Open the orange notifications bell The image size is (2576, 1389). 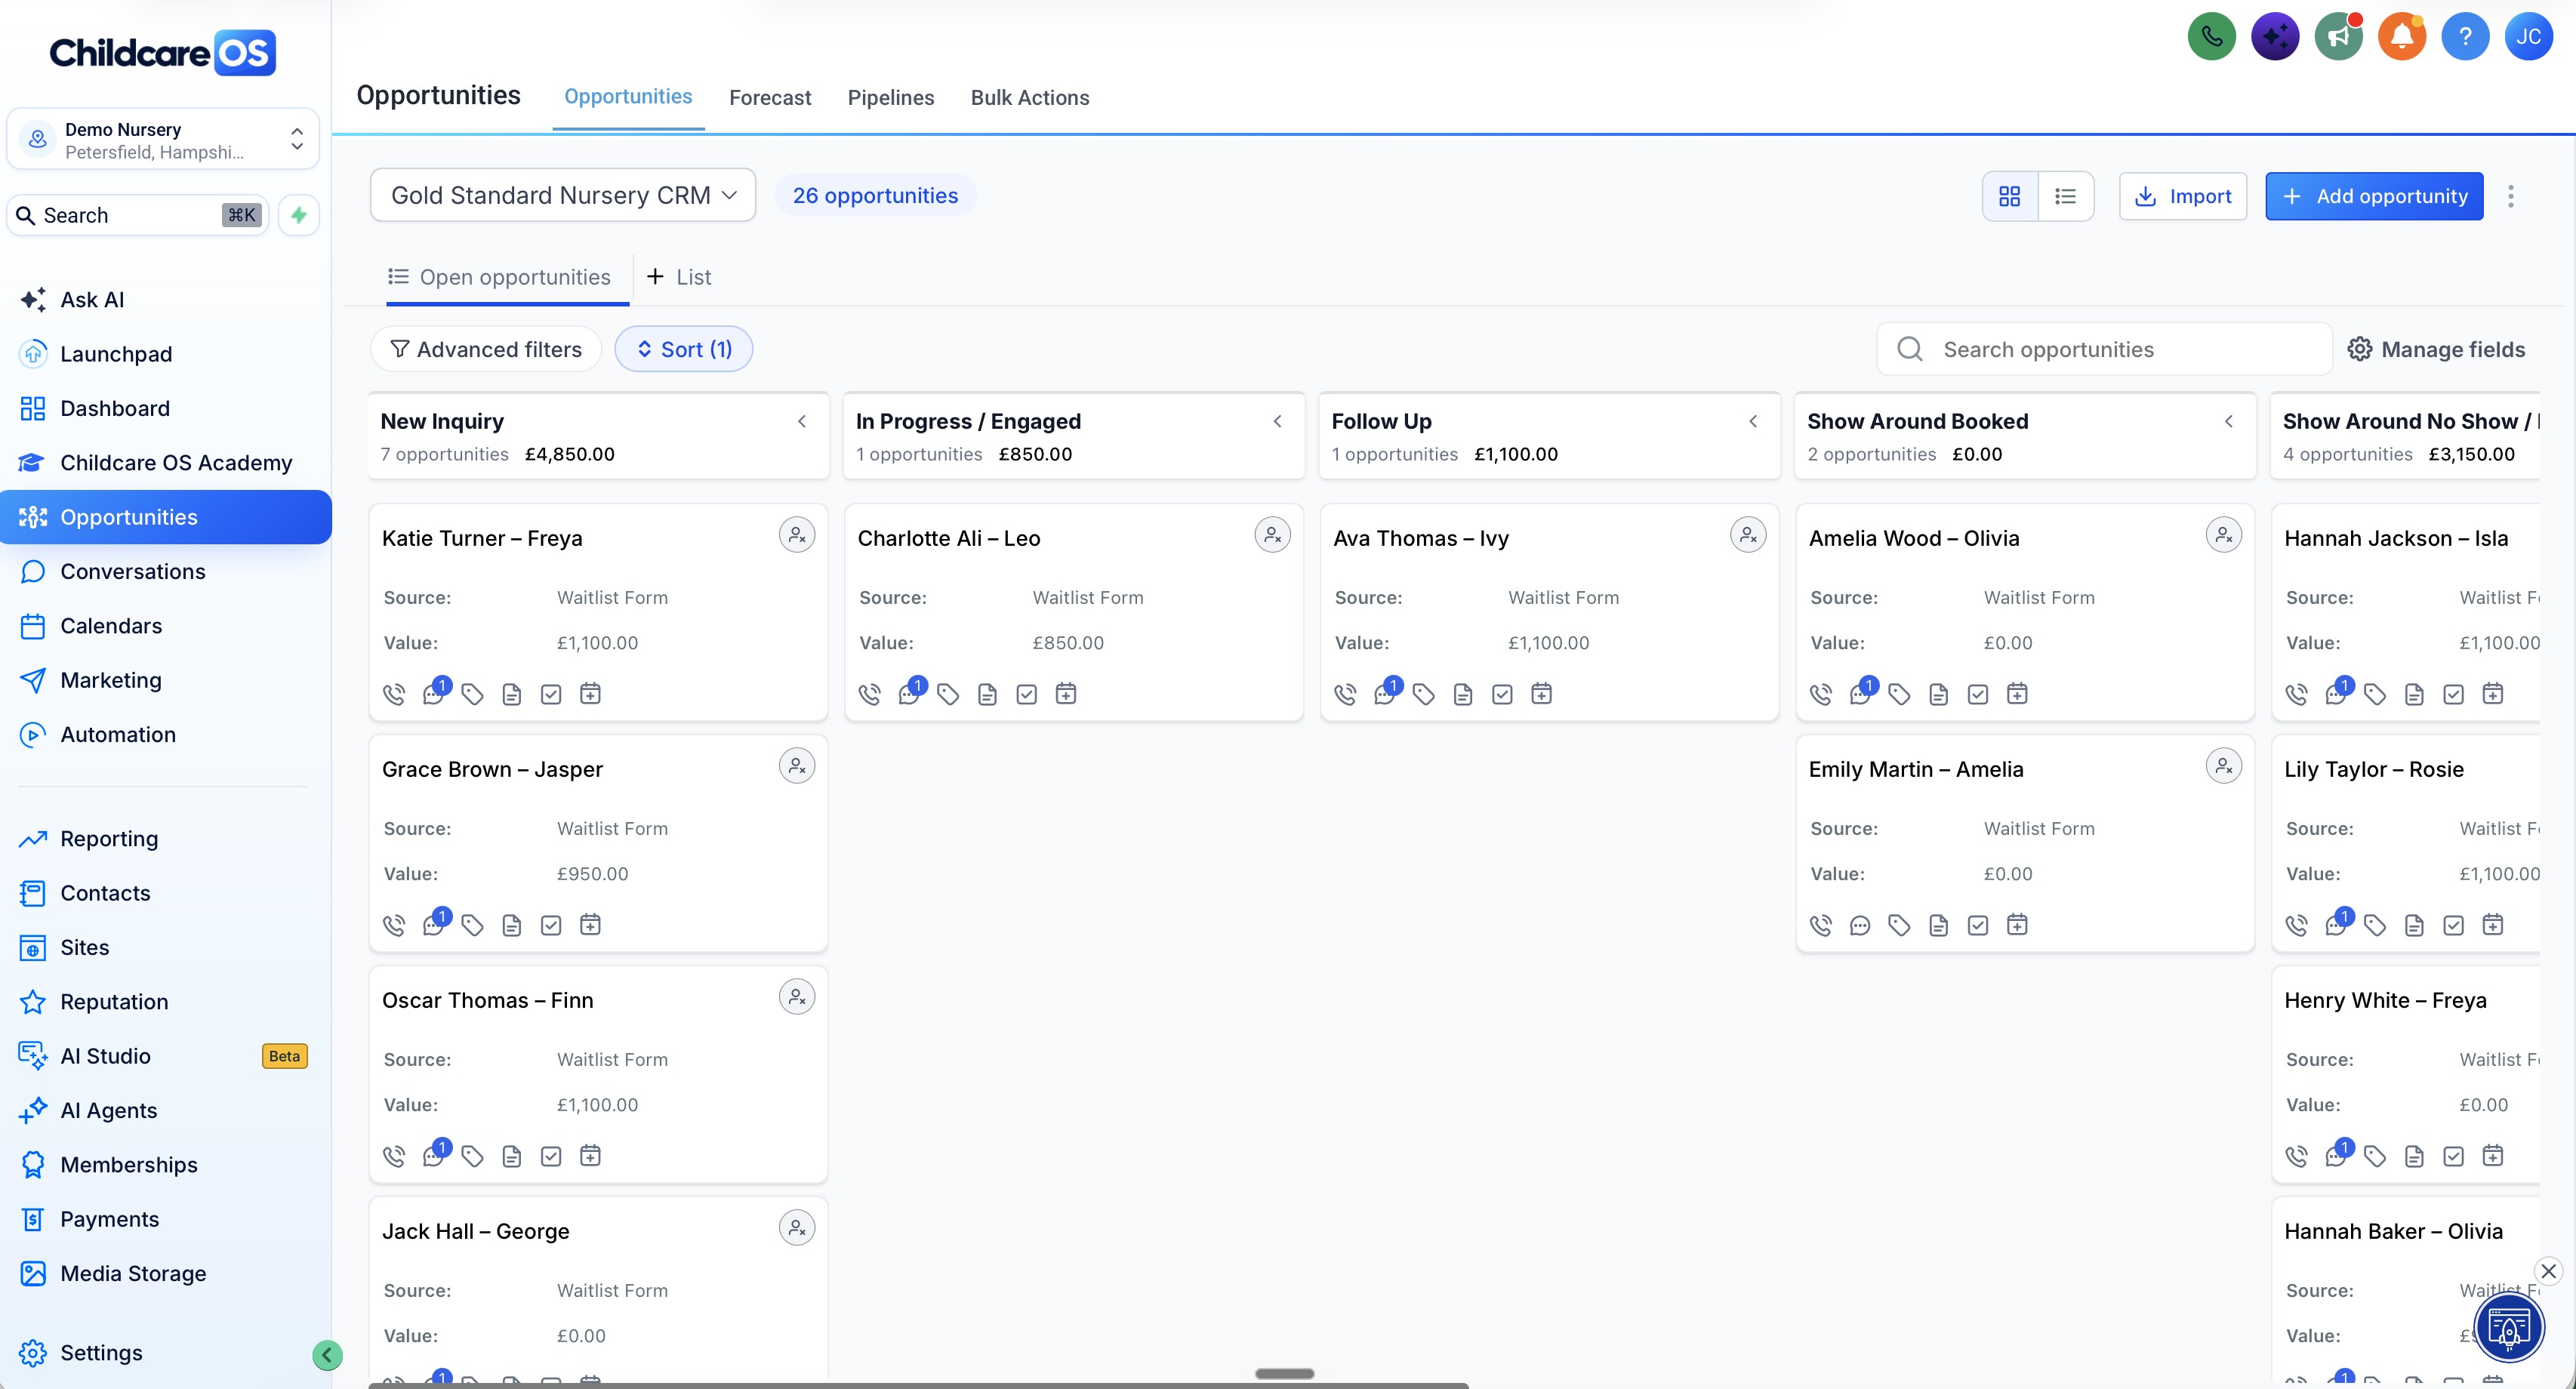pos(2401,37)
